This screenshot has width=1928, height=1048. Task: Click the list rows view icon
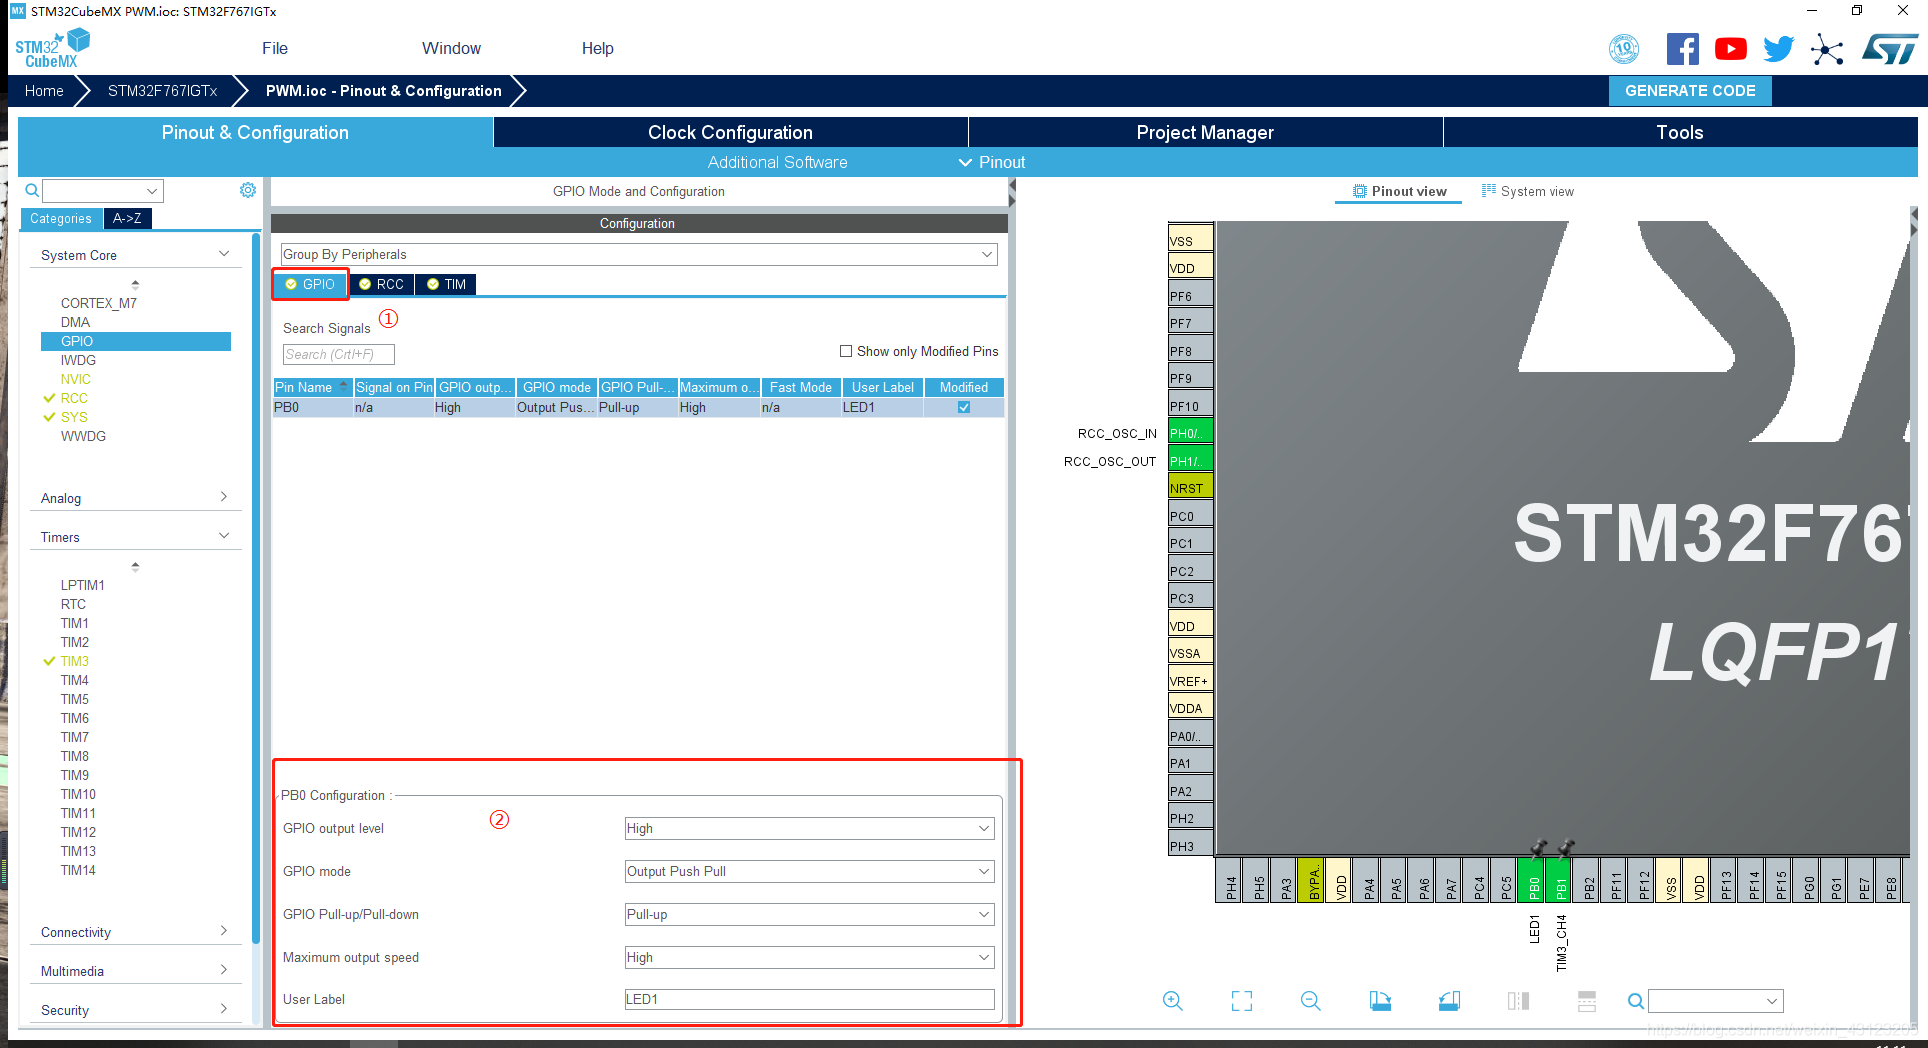pos(1587,1001)
